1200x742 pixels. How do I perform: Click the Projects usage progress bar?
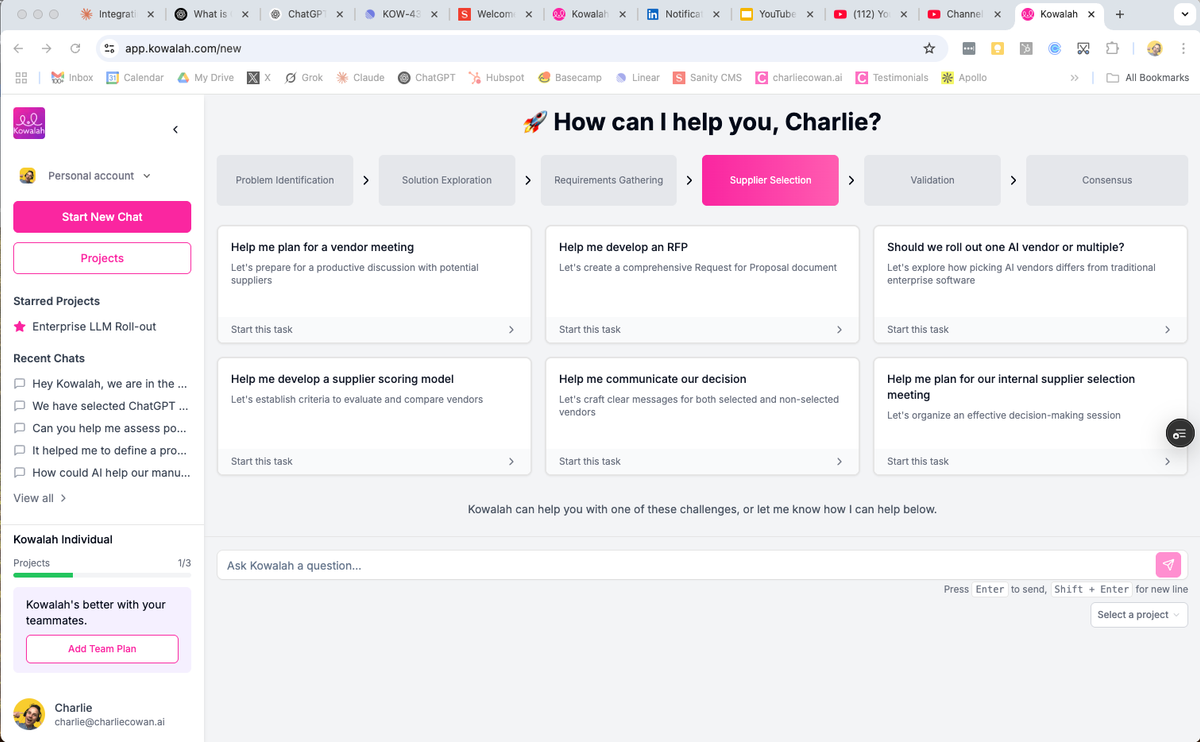tap(102, 575)
